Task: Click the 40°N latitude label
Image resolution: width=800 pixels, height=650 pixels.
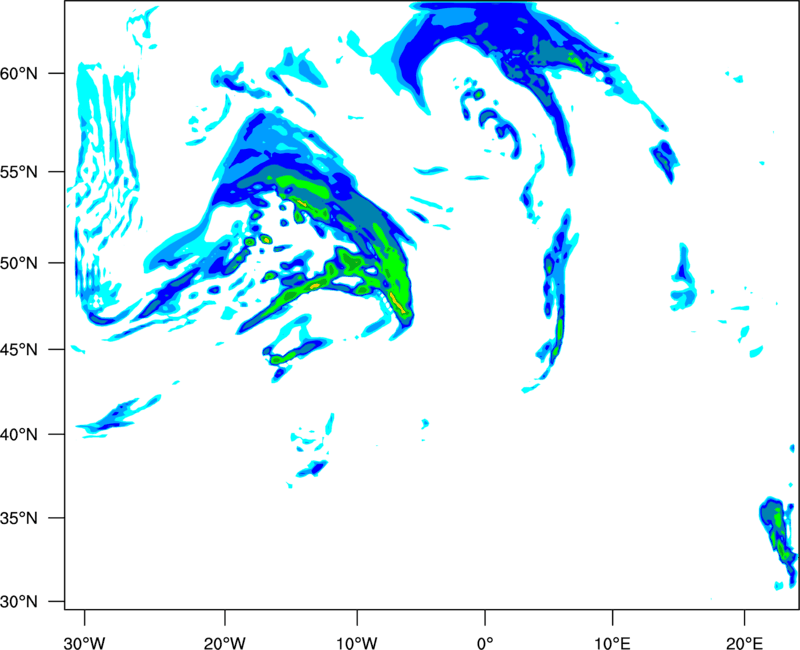Action: tap(19, 435)
